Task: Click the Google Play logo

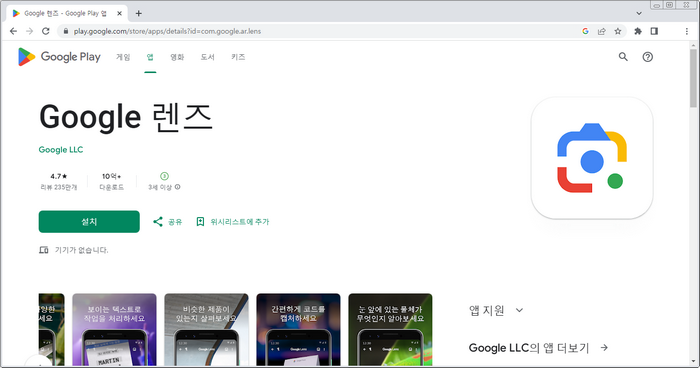Action: click(59, 57)
